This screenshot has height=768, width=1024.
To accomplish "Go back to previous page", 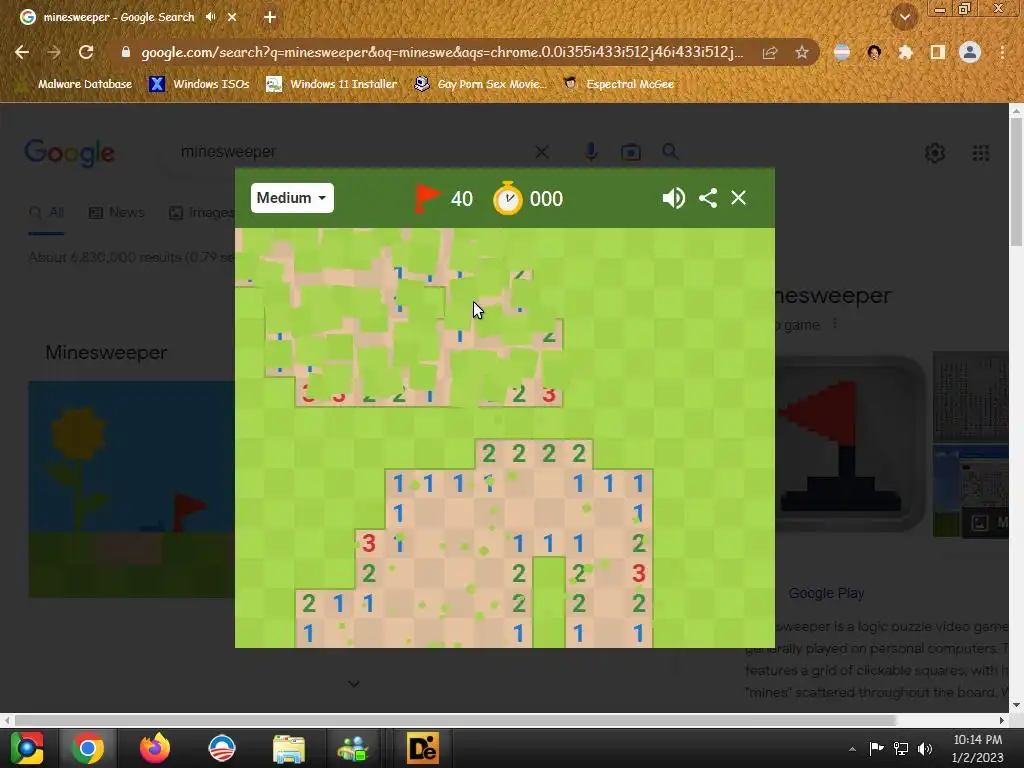I will [22, 52].
